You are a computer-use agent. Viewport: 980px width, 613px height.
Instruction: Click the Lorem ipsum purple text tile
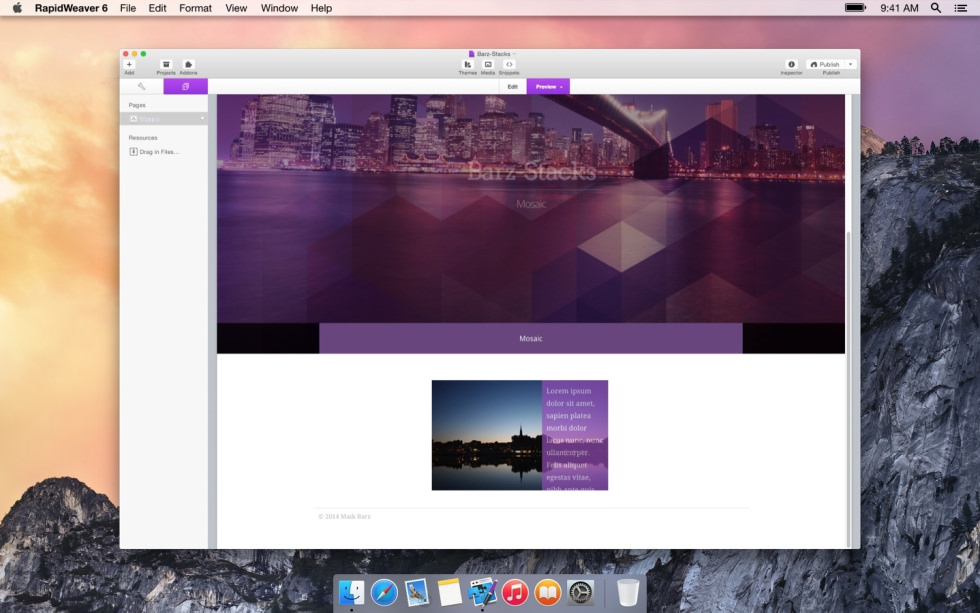(x=575, y=435)
